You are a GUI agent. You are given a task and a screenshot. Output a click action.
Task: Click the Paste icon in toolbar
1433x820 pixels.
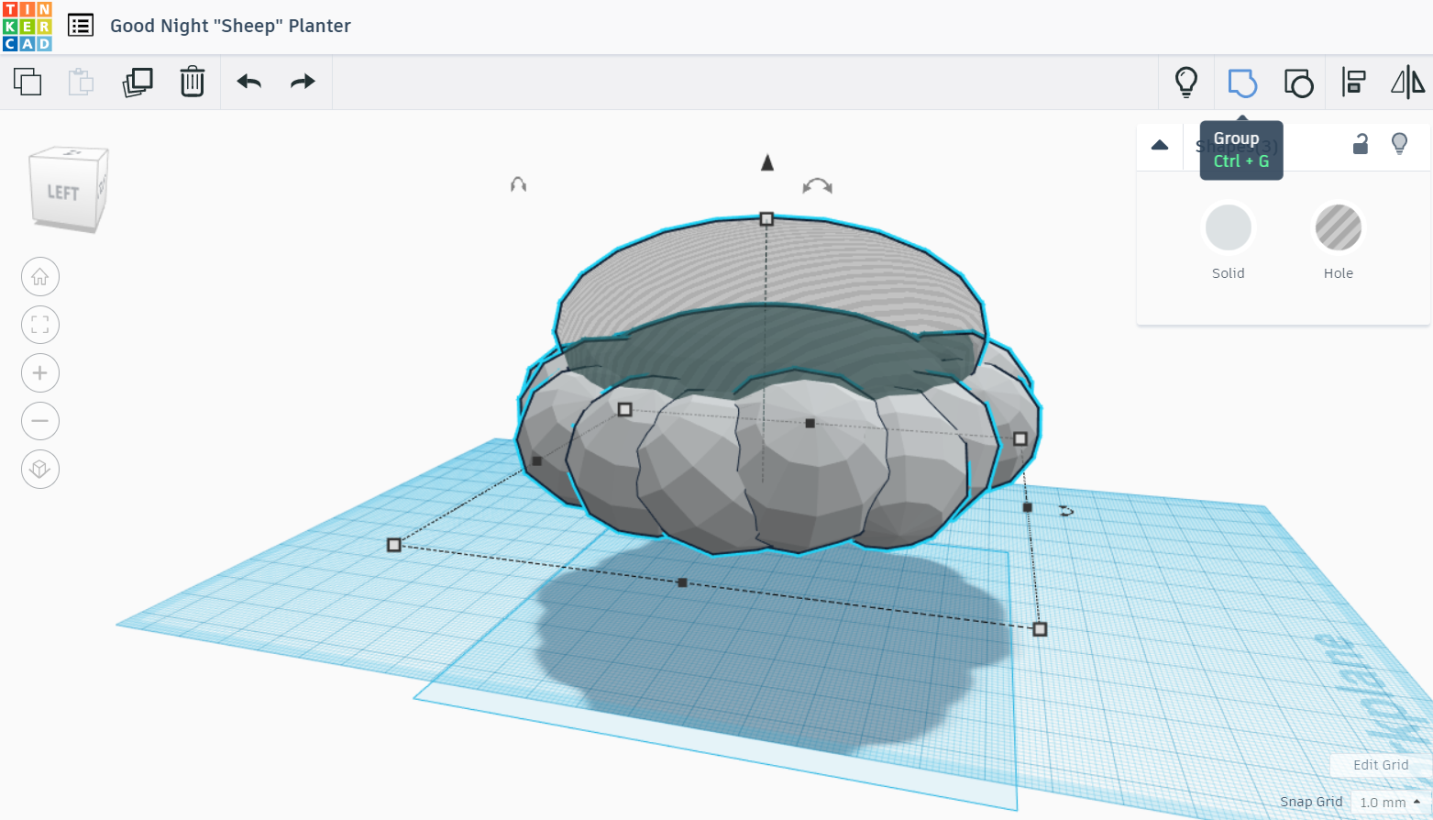pos(81,82)
